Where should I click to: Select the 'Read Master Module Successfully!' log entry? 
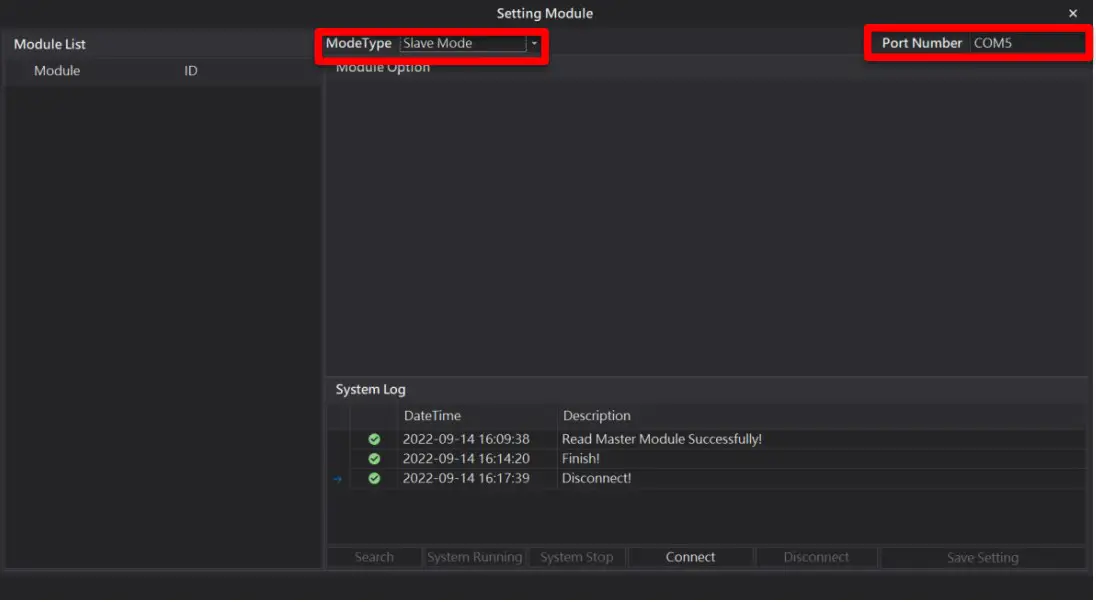click(x=661, y=439)
